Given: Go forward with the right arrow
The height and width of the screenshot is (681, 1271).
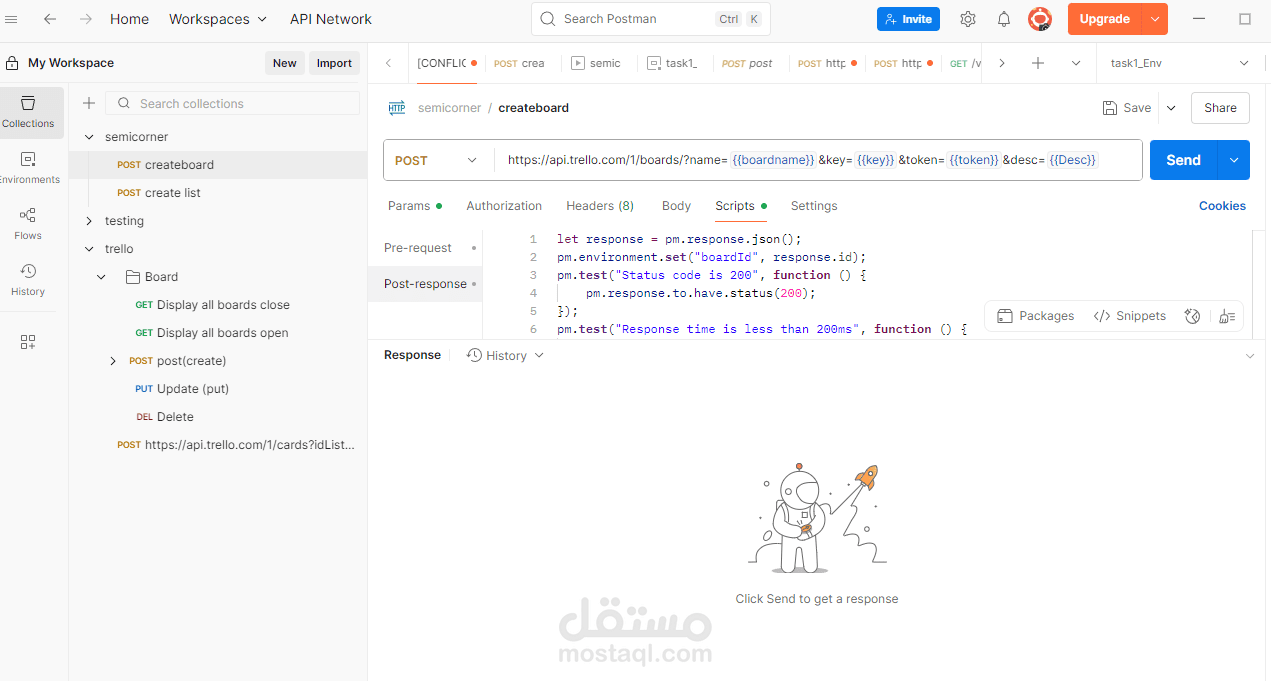Looking at the screenshot, I should (x=86, y=19).
